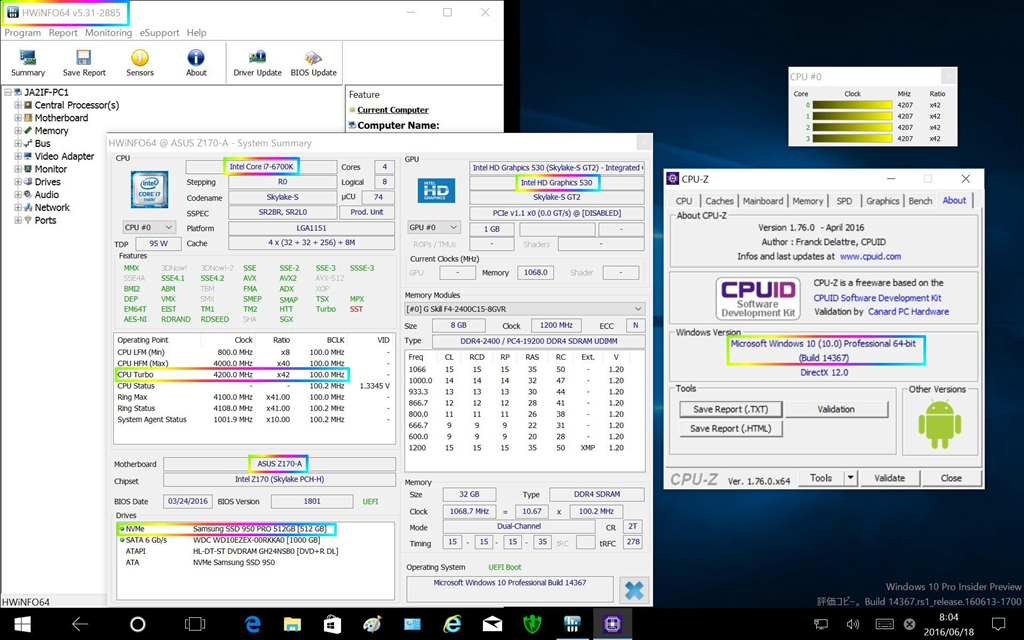Open Microsoft Edge from the taskbar
The image size is (1024, 640).
coord(253,624)
